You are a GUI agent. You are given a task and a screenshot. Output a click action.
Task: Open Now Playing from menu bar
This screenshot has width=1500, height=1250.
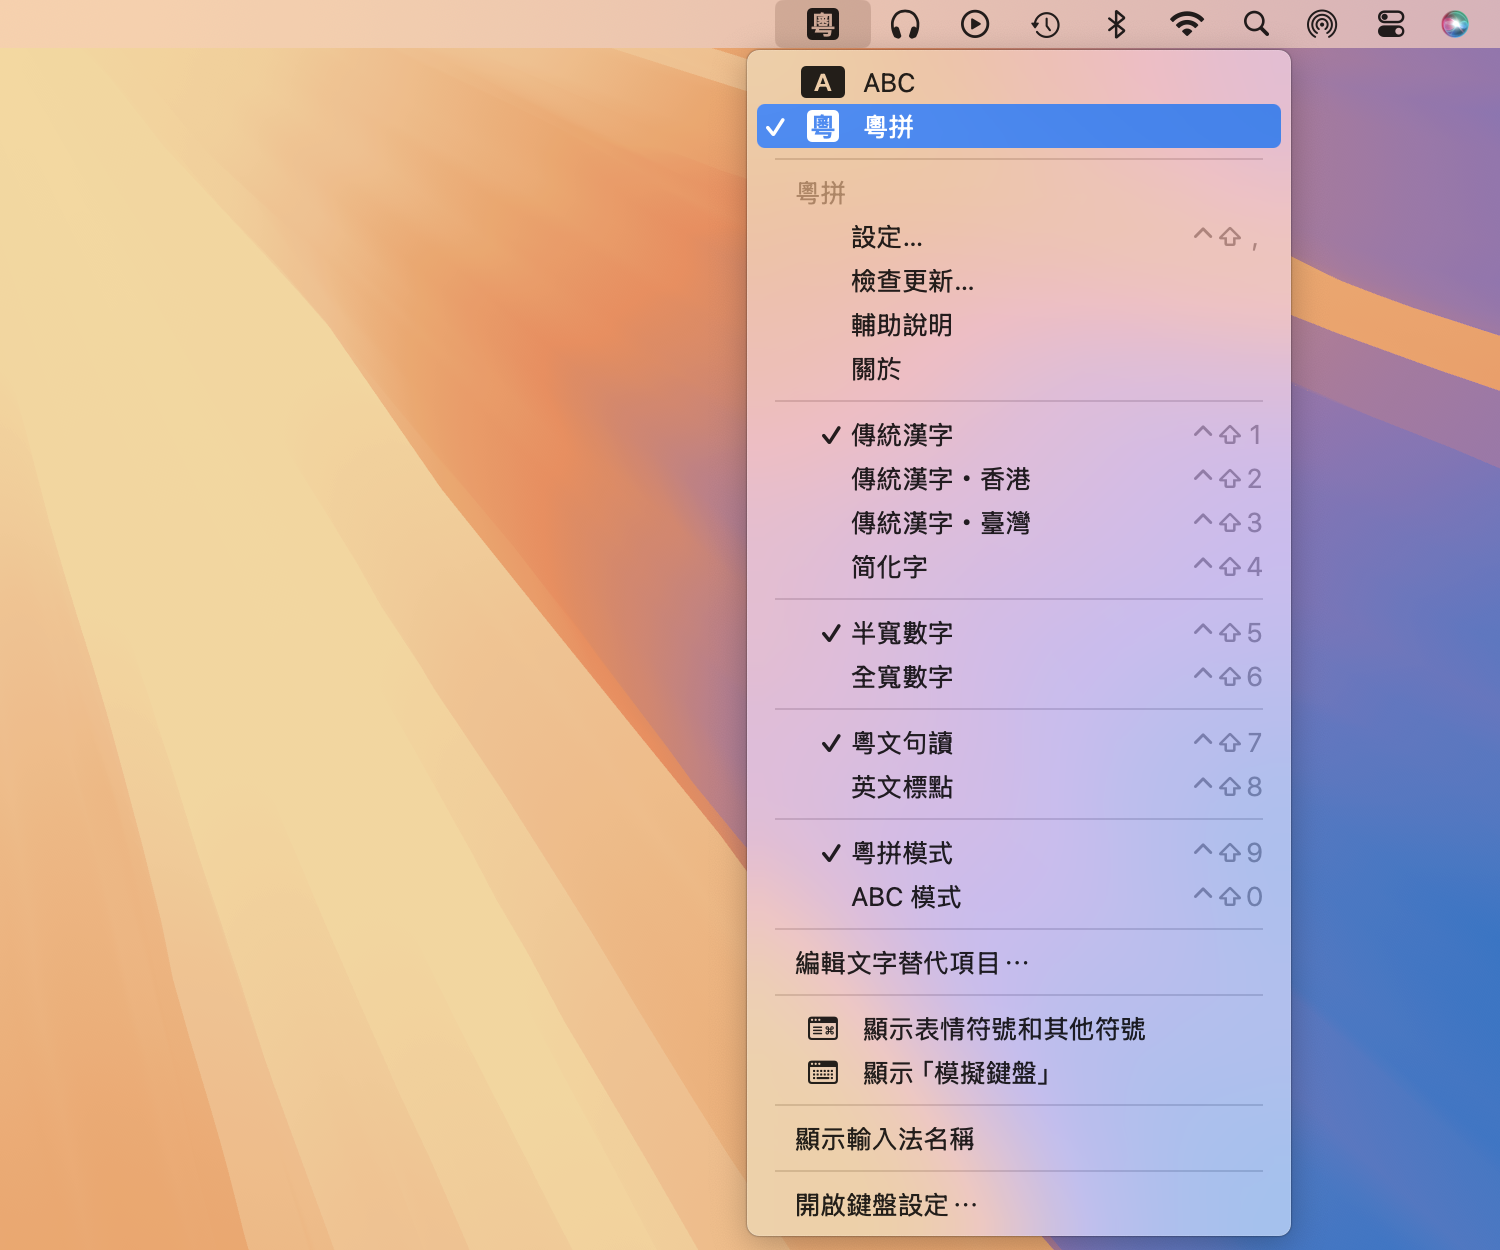coord(975,24)
